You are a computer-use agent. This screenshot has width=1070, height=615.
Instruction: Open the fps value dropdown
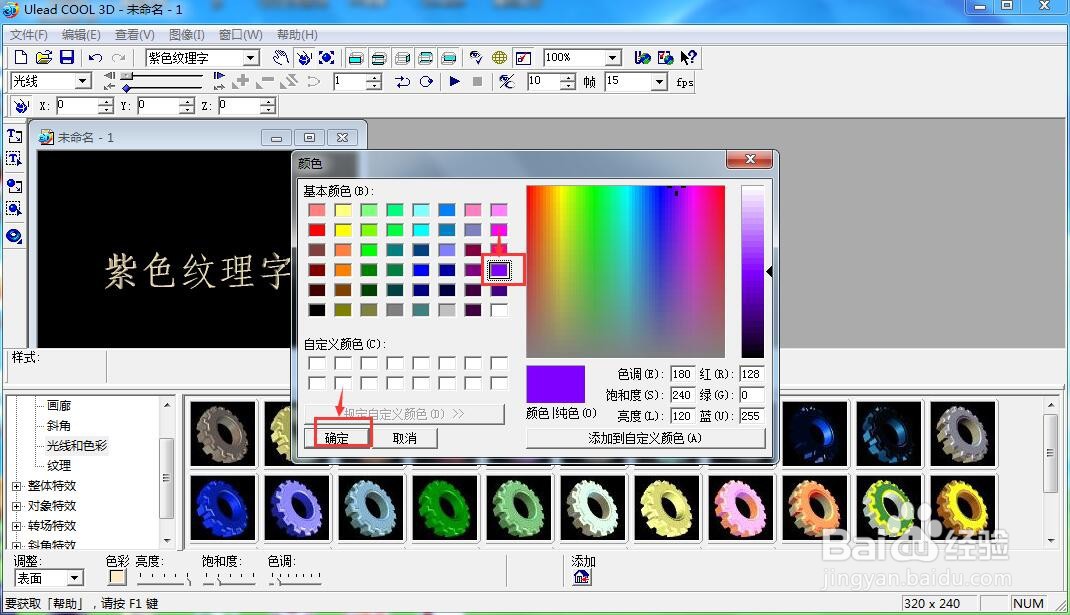[x=659, y=82]
